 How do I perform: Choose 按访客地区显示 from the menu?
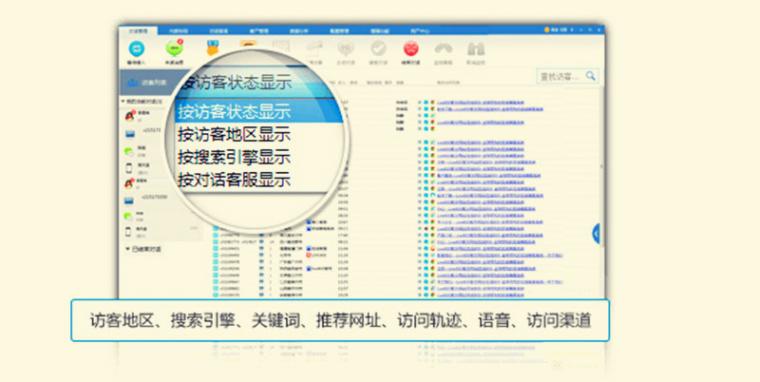235,134
